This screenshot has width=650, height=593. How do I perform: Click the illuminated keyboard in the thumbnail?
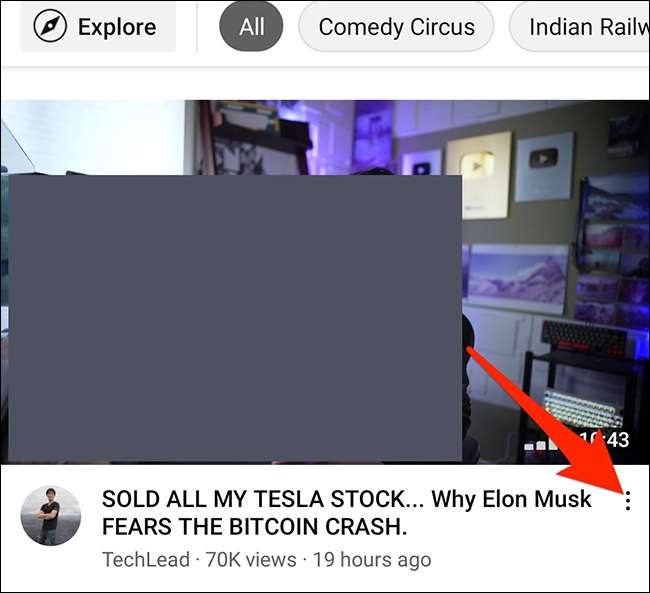click(583, 407)
